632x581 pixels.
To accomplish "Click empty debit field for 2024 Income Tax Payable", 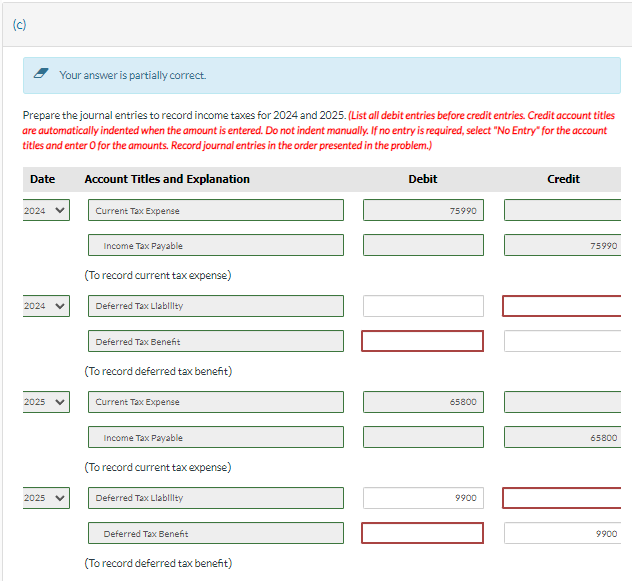I will (x=423, y=245).
